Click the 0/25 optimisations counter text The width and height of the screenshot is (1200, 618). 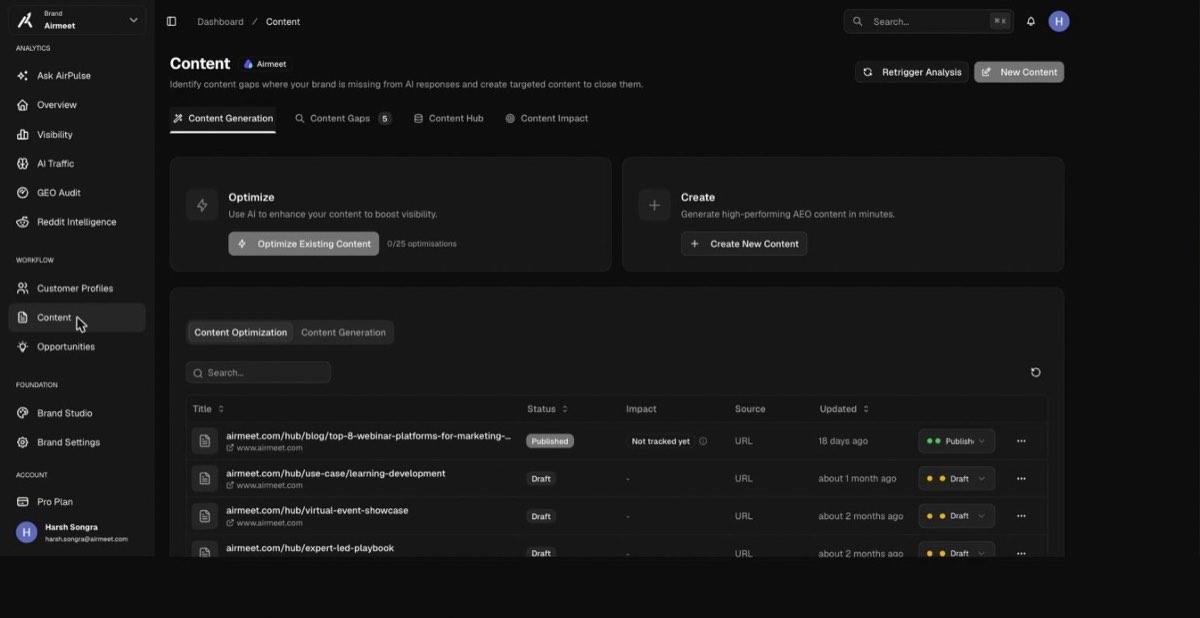tap(422, 244)
